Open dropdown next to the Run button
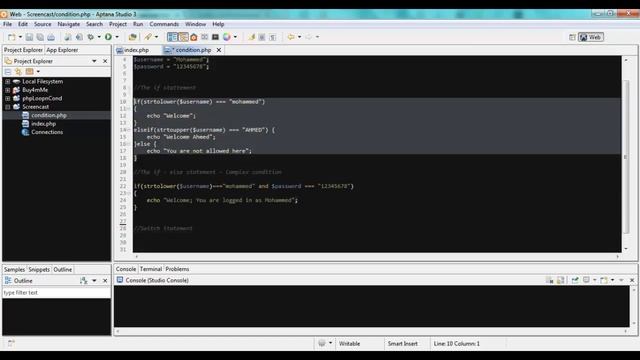Image resolution: width=640 pixels, height=360 pixels. pos(117,37)
